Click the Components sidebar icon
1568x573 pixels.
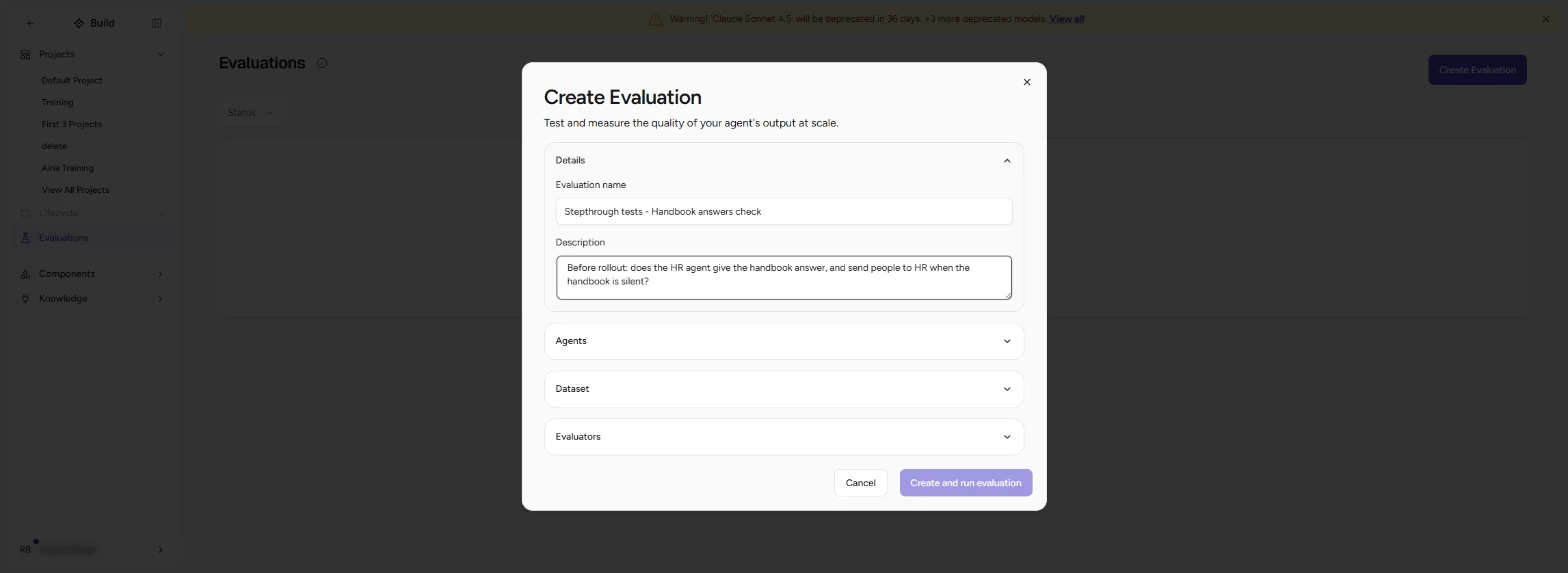tap(25, 274)
